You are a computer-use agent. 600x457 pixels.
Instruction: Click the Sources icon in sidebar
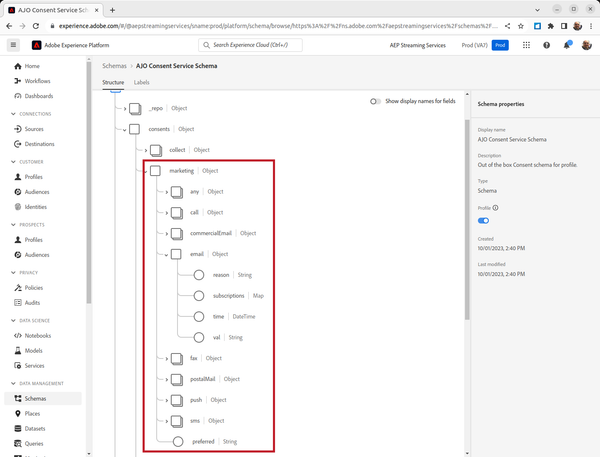[x=18, y=129]
